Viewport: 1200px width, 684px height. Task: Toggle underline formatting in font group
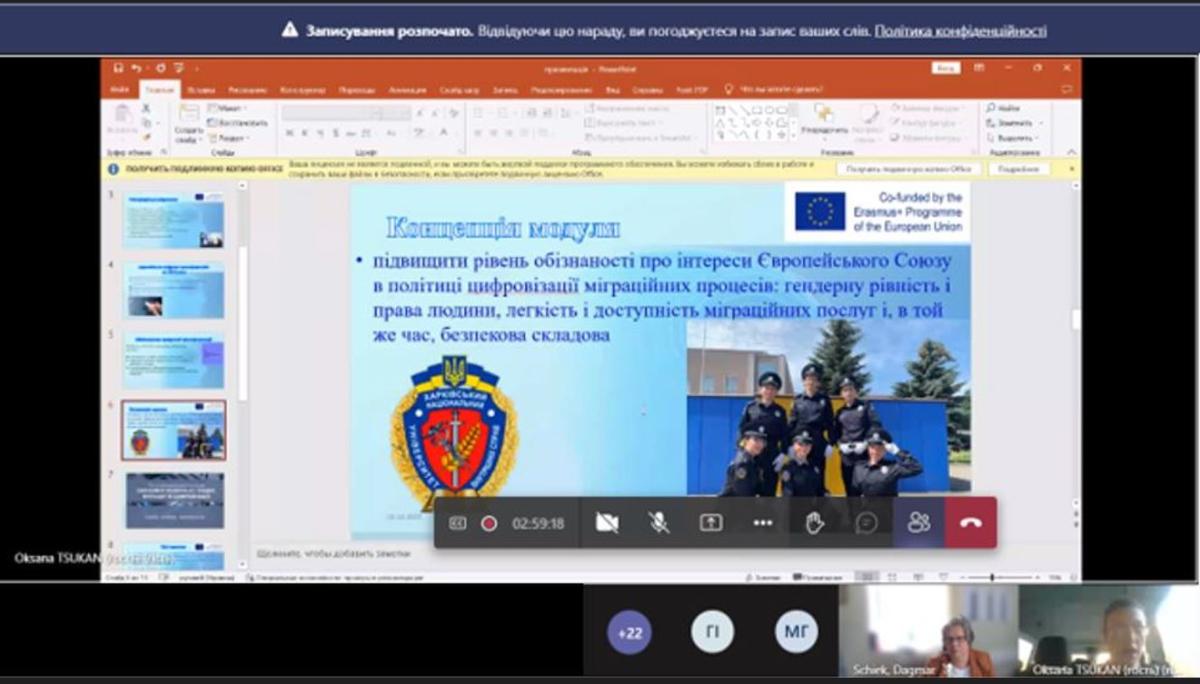[x=321, y=133]
